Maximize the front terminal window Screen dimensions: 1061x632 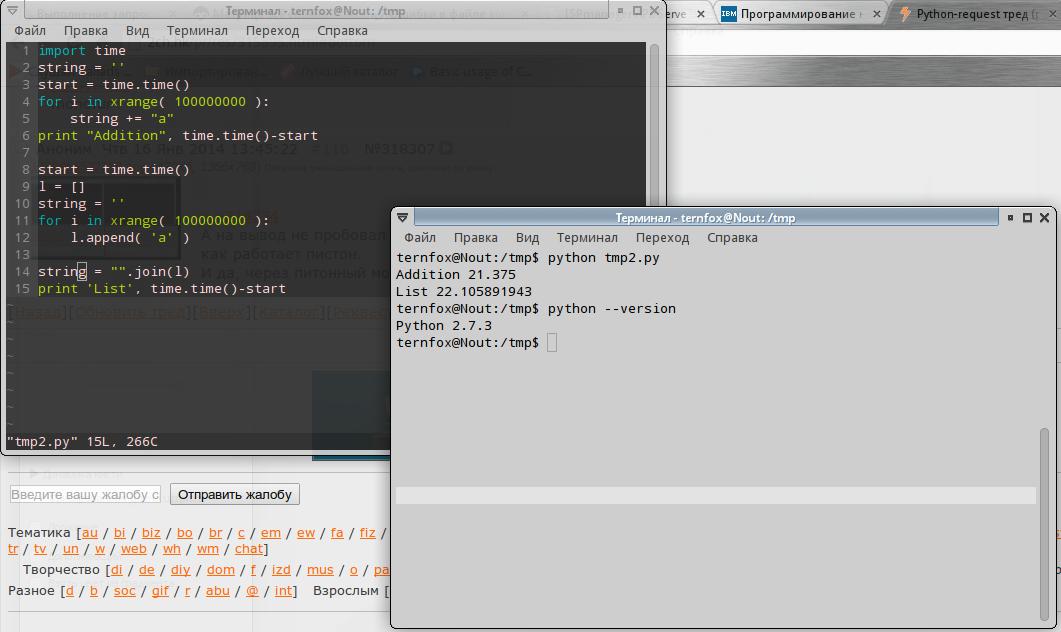1027,217
